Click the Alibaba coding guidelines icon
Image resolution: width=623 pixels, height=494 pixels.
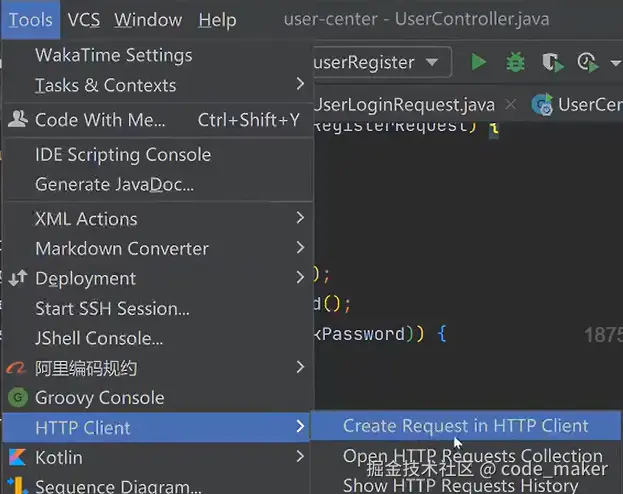click(17, 368)
